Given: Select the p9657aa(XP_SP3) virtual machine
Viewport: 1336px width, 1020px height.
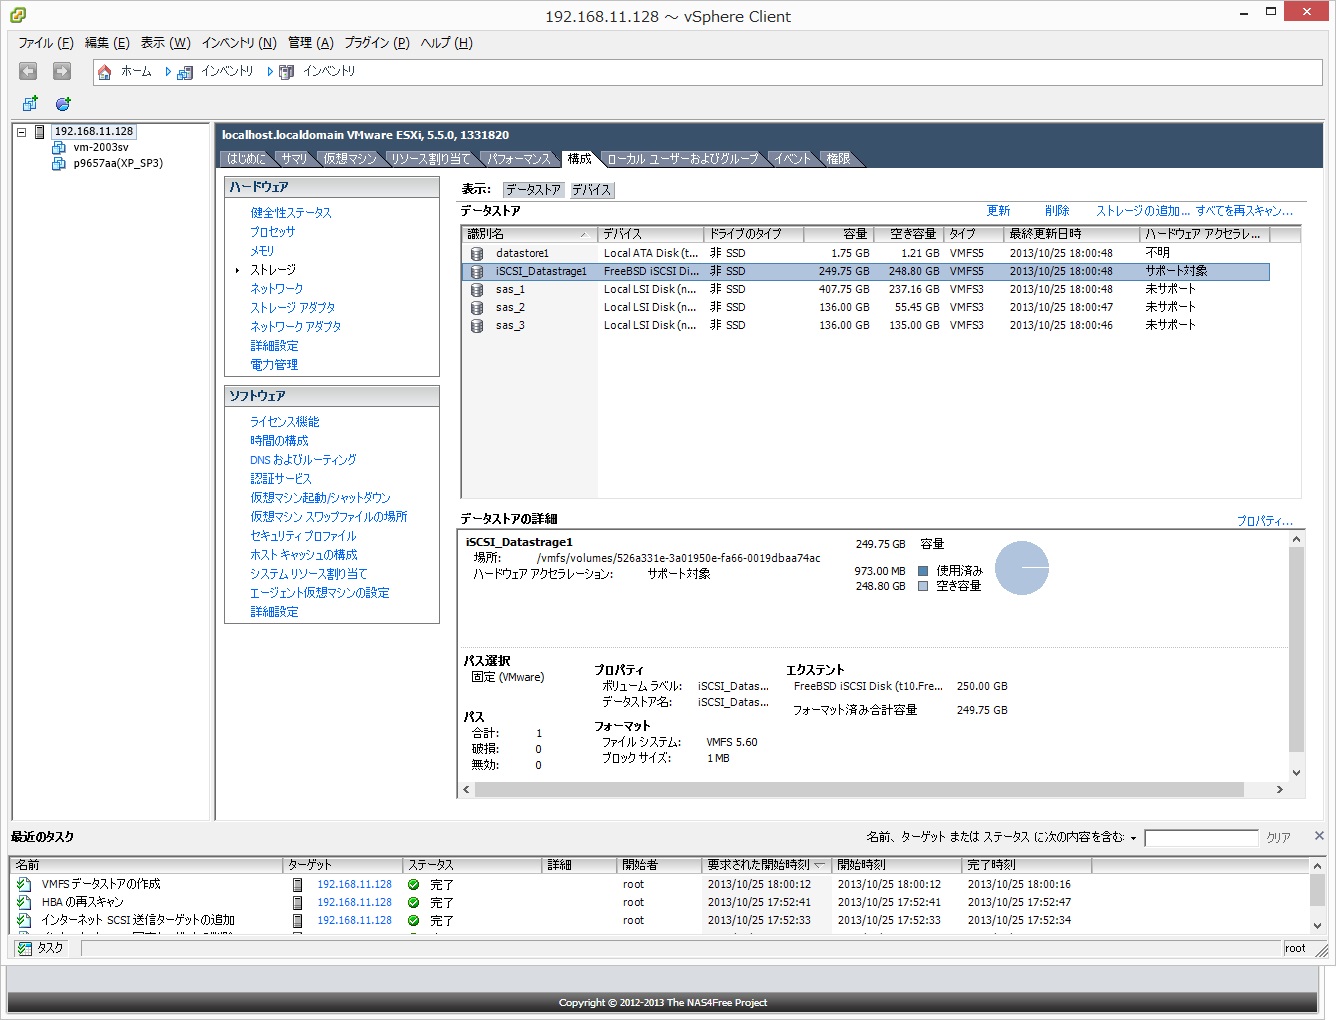Looking at the screenshot, I should click(x=117, y=163).
